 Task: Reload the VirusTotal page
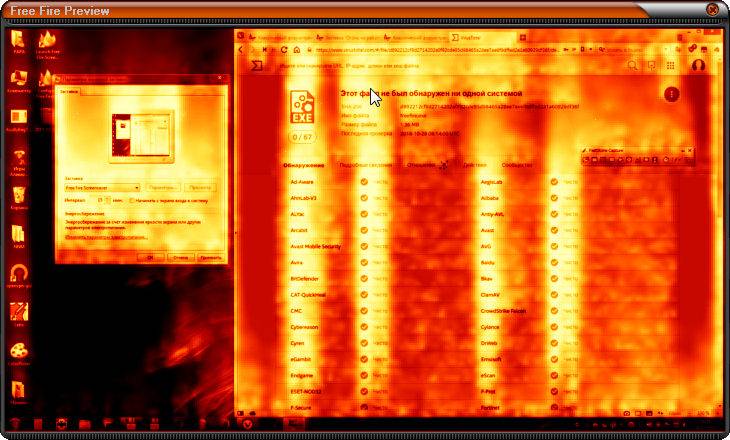pos(284,50)
